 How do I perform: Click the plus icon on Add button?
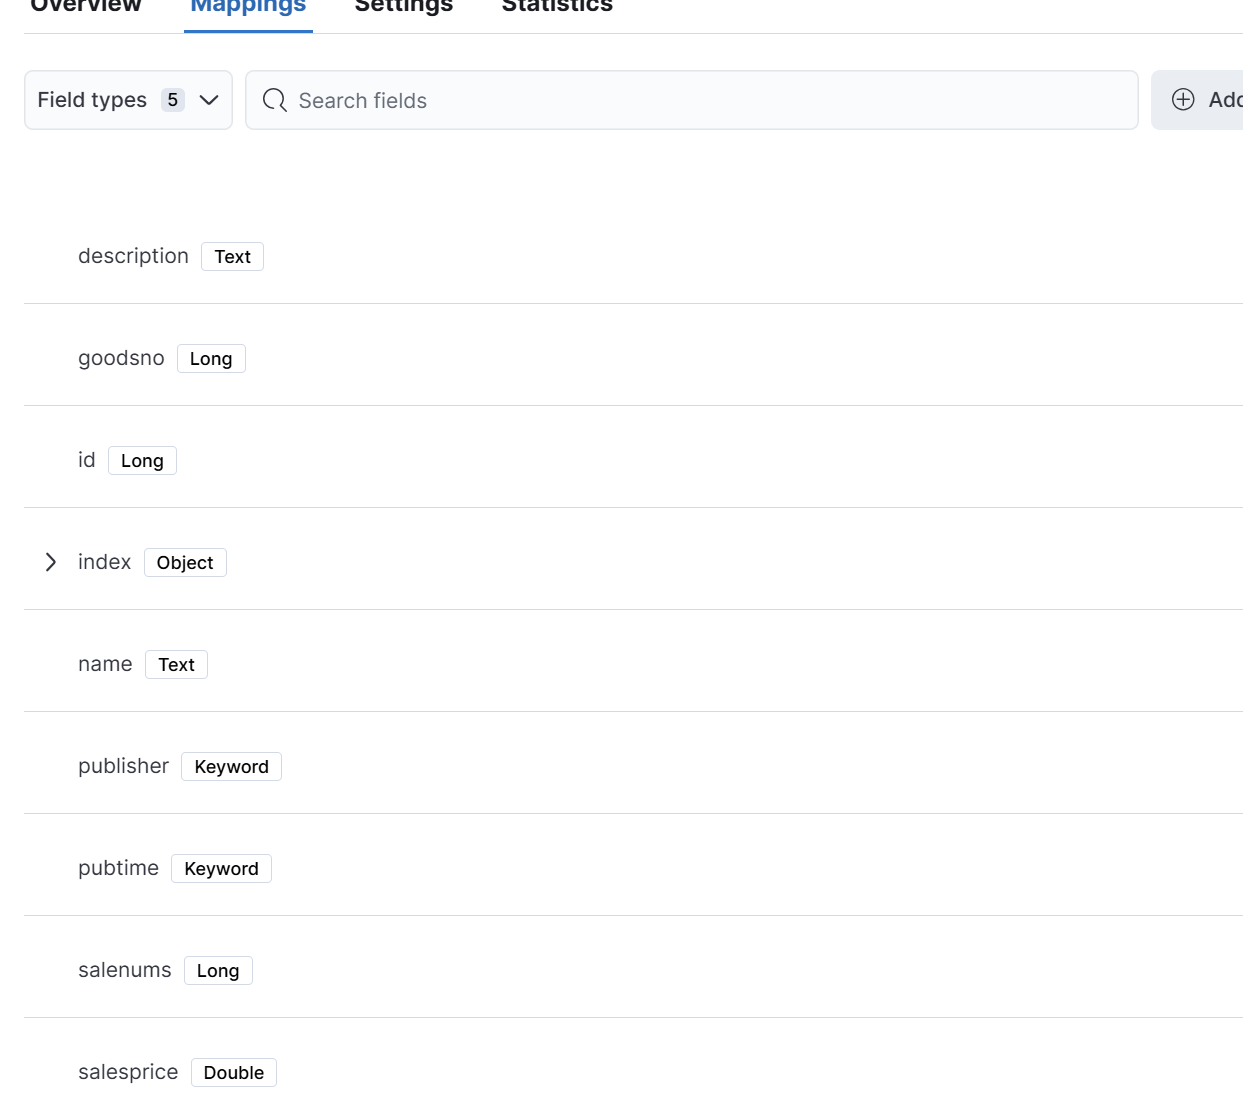point(1183,99)
